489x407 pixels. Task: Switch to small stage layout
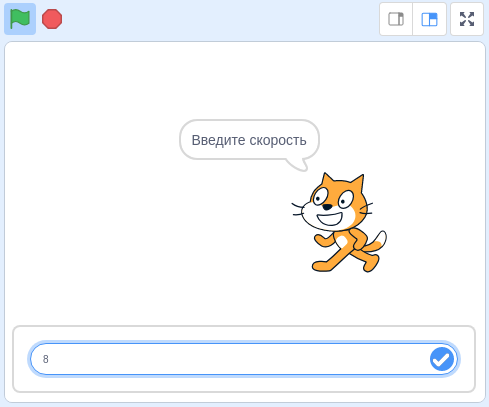click(396, 19)
